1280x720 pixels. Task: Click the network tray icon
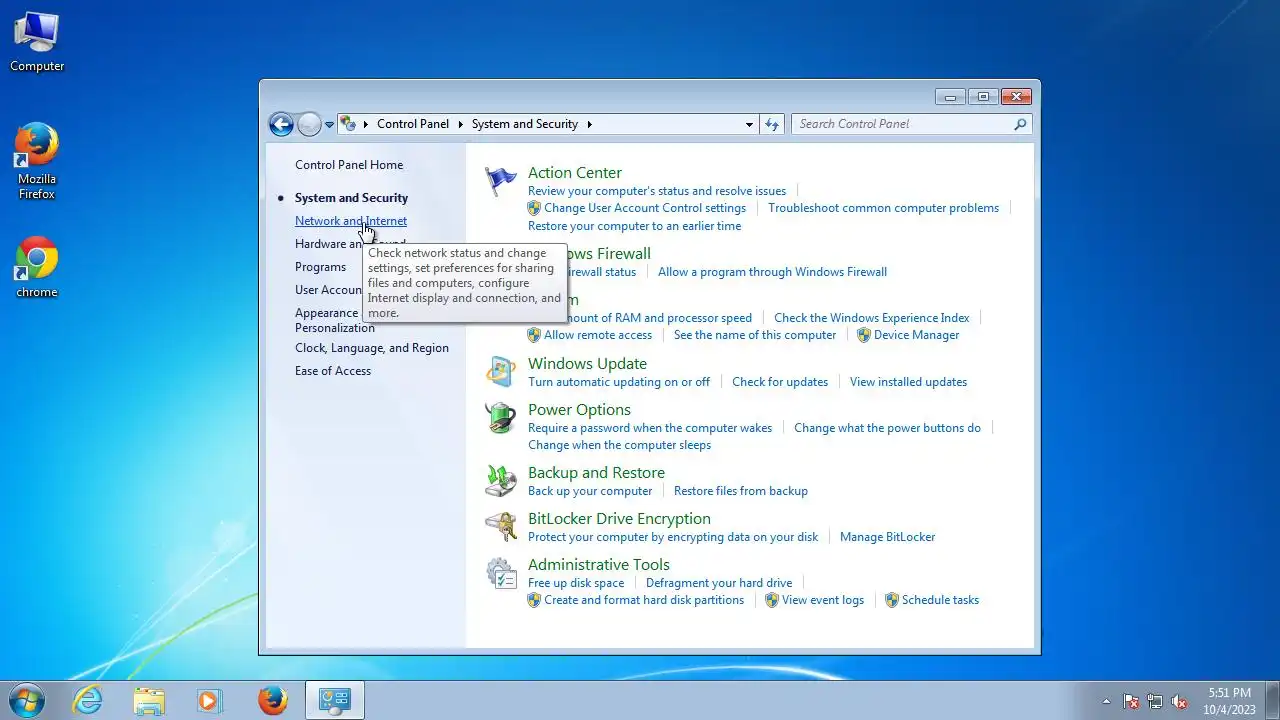pyautogui.click(x=1155, y=701)
